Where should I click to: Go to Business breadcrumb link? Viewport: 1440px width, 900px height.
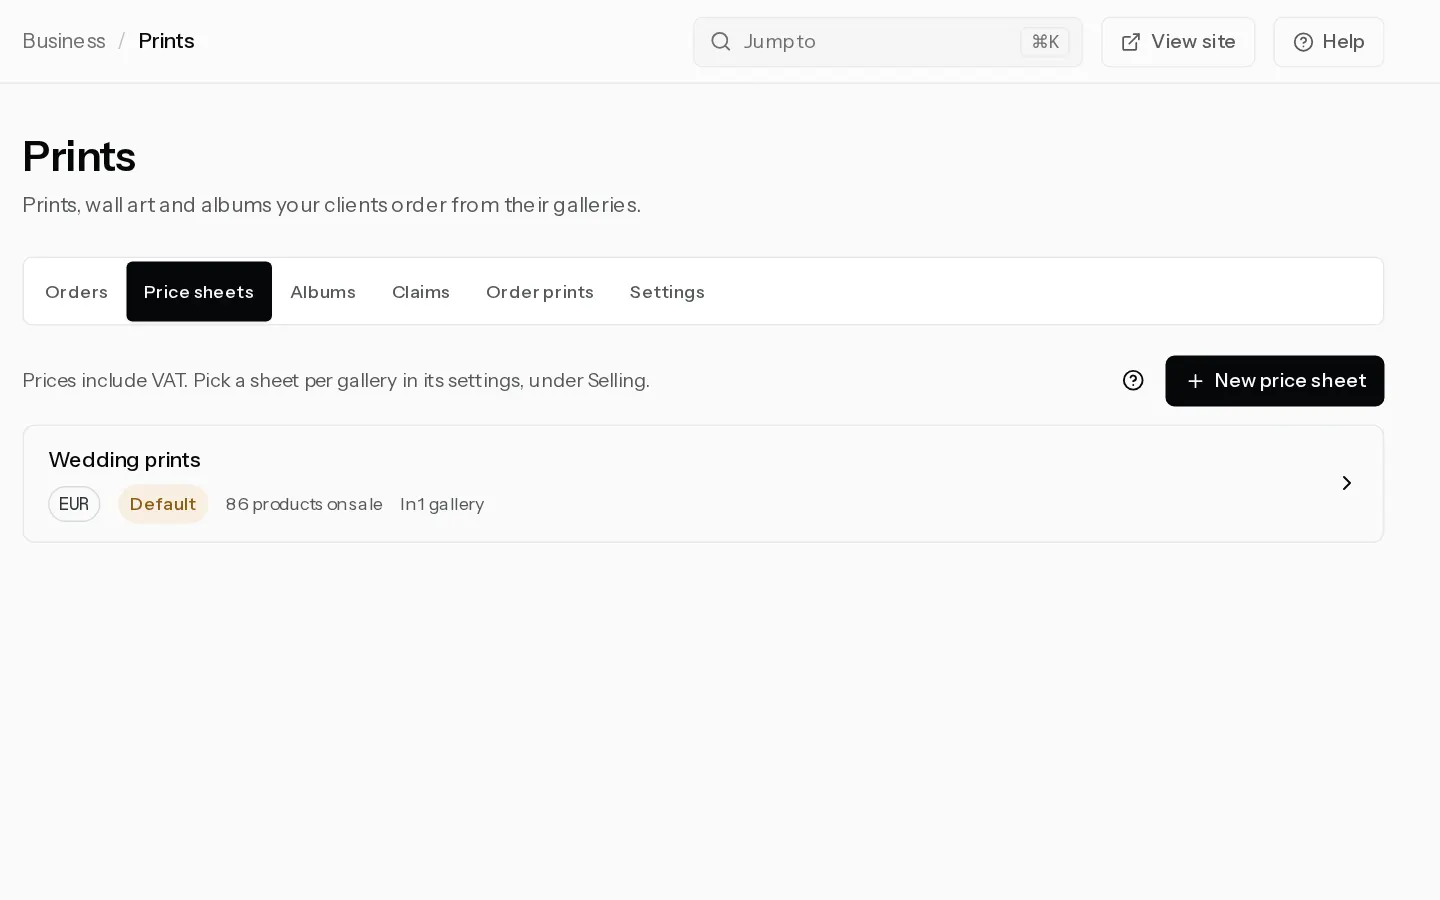click(64, 41)
